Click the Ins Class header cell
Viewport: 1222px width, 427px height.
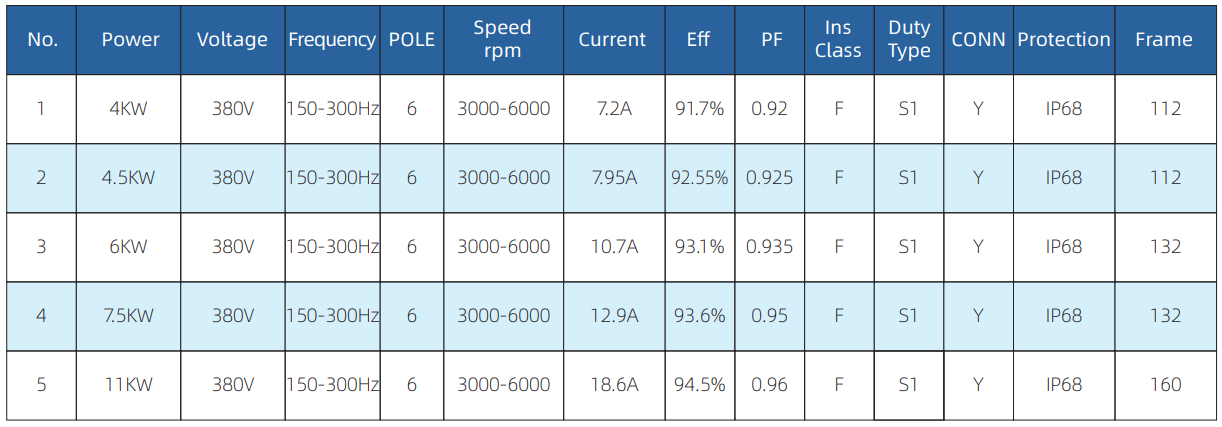[x=838, y=40]
